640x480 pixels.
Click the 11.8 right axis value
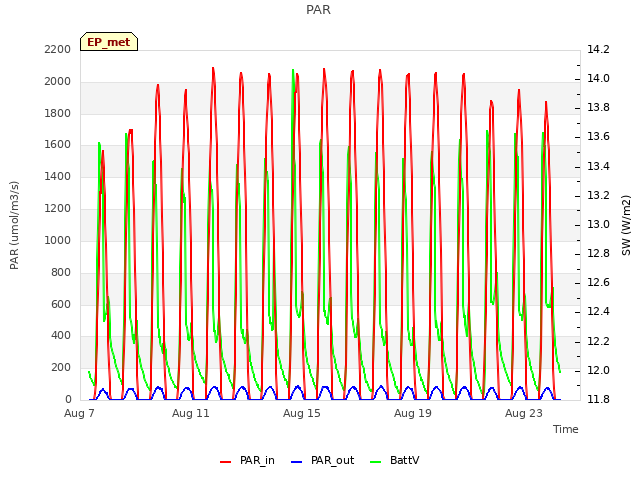click(x=598, y=399)
